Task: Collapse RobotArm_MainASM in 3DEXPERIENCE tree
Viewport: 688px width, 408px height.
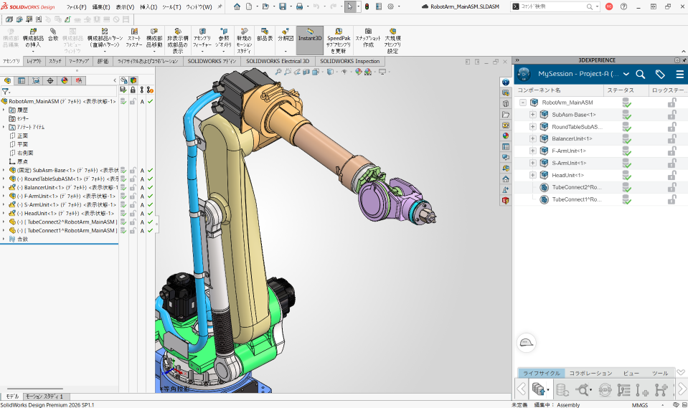Action: (x=523, y=102)
